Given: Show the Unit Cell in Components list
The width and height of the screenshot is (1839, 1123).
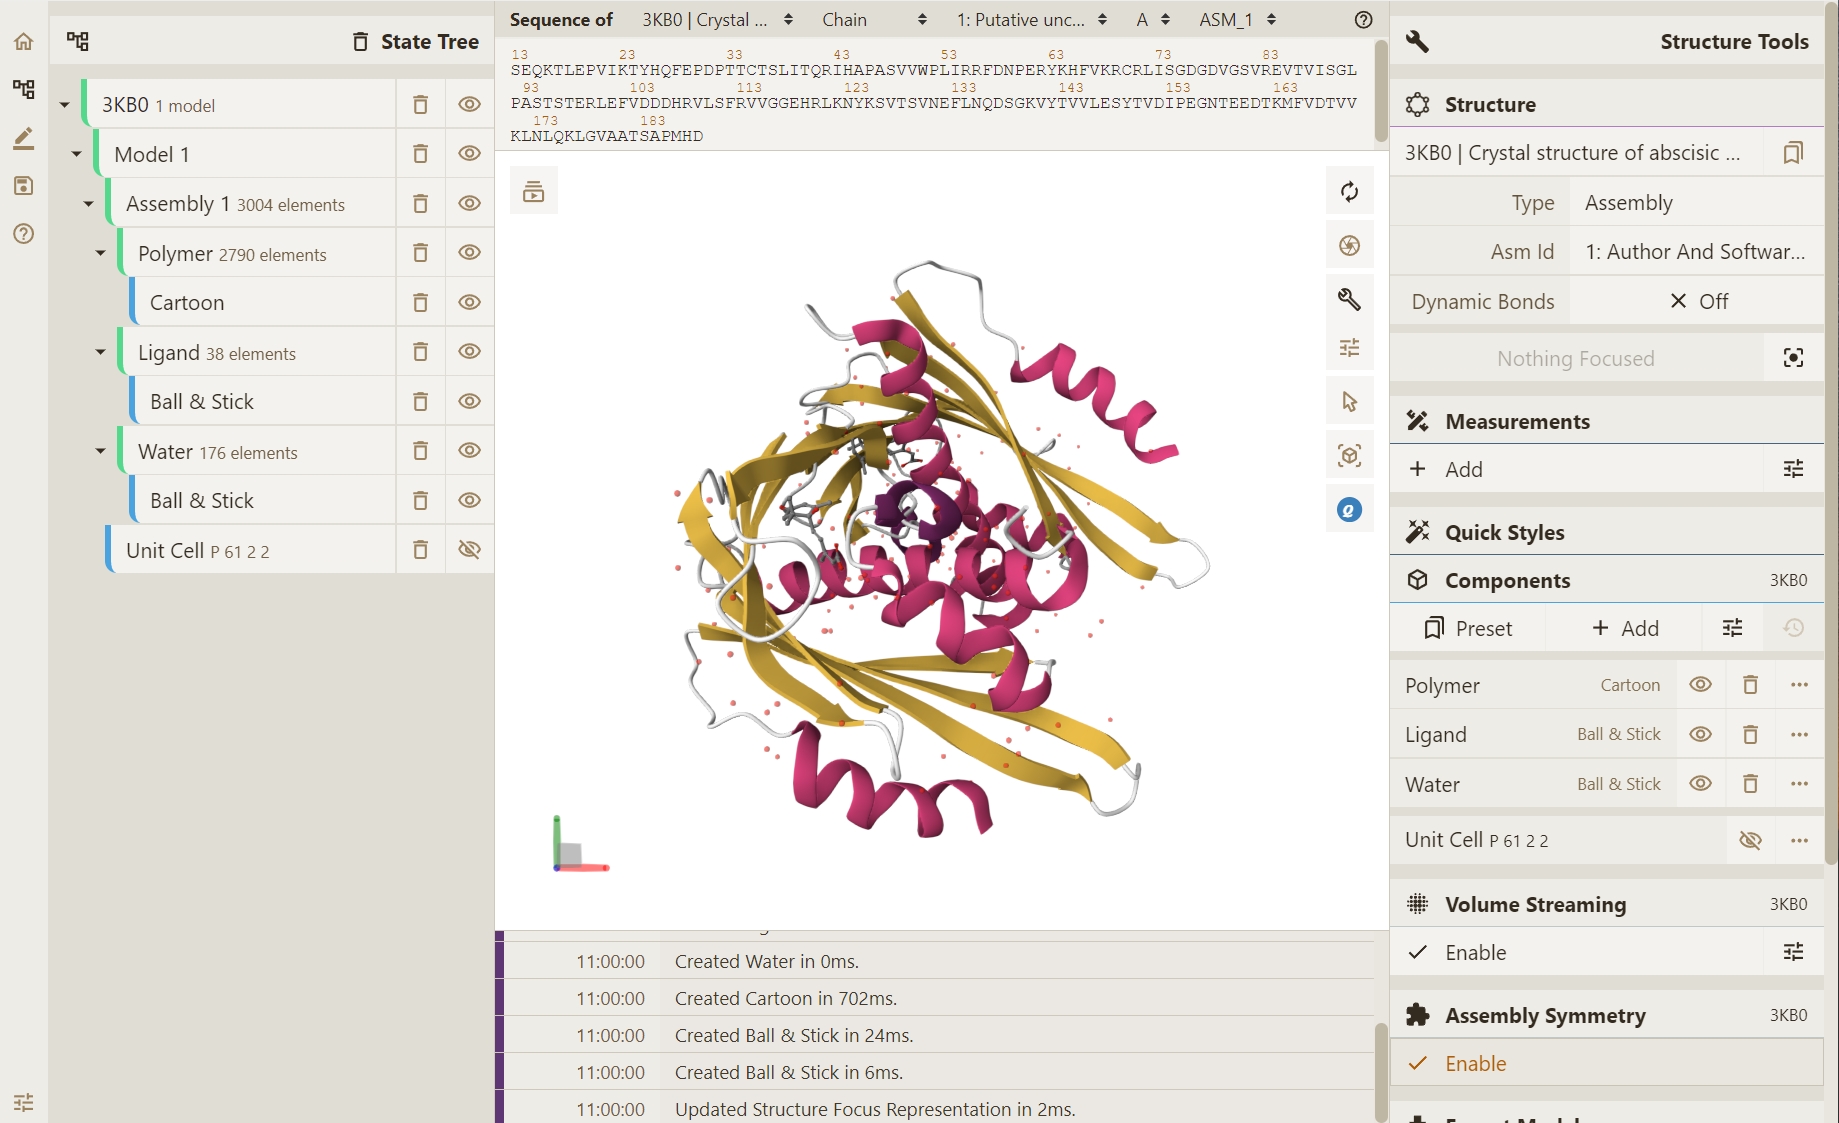Looking at the screenshot, I should [x=1750, y=840].
